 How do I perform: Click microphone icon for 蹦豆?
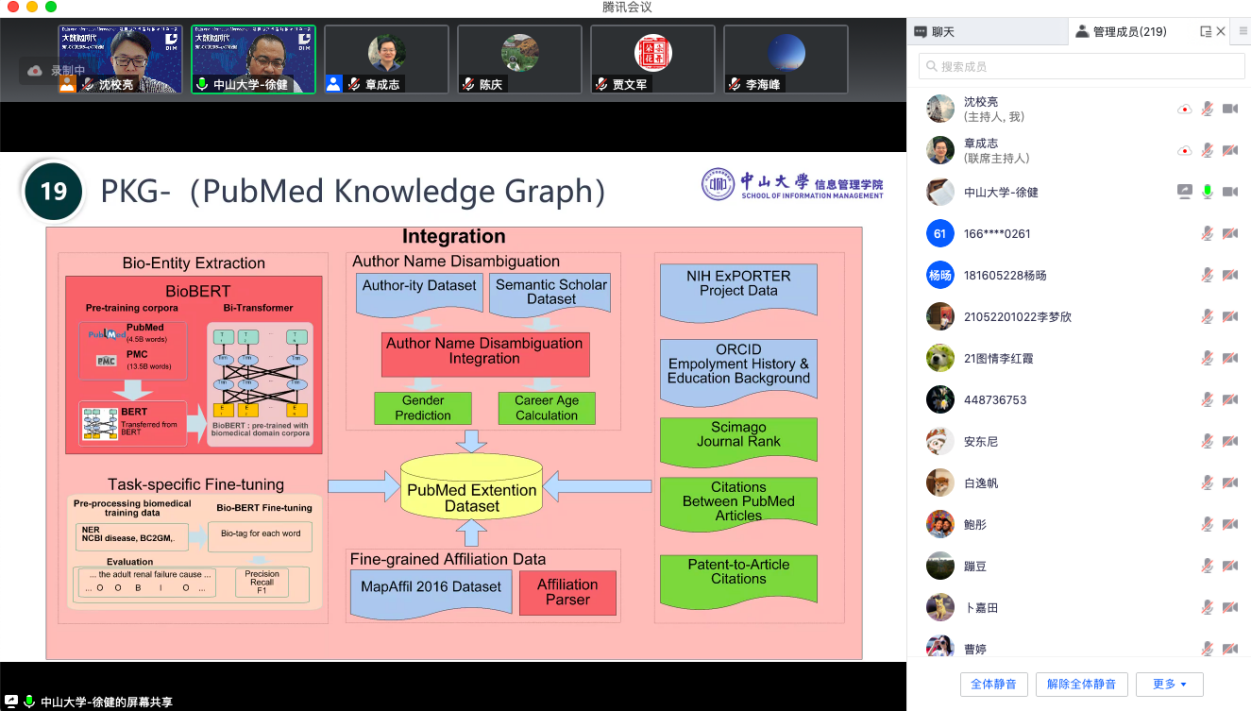[x=1208, y=566]
